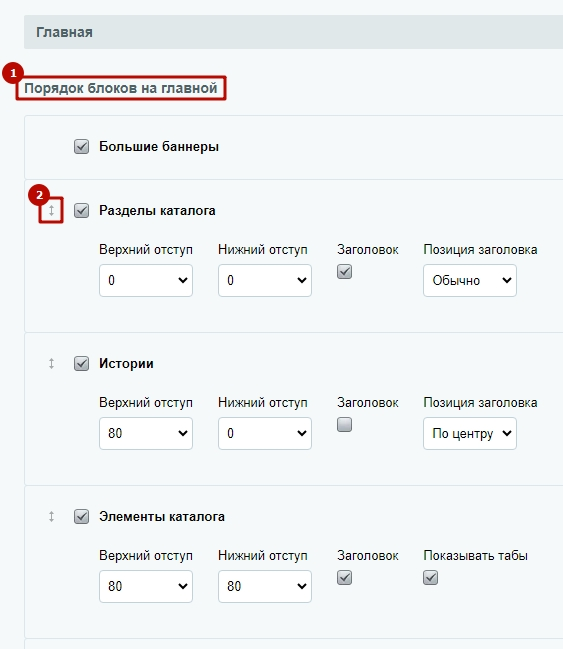Open Нижний отступ dropdown for Разделы каталога
Screen dimensions: 563x649
pos(265,280)
